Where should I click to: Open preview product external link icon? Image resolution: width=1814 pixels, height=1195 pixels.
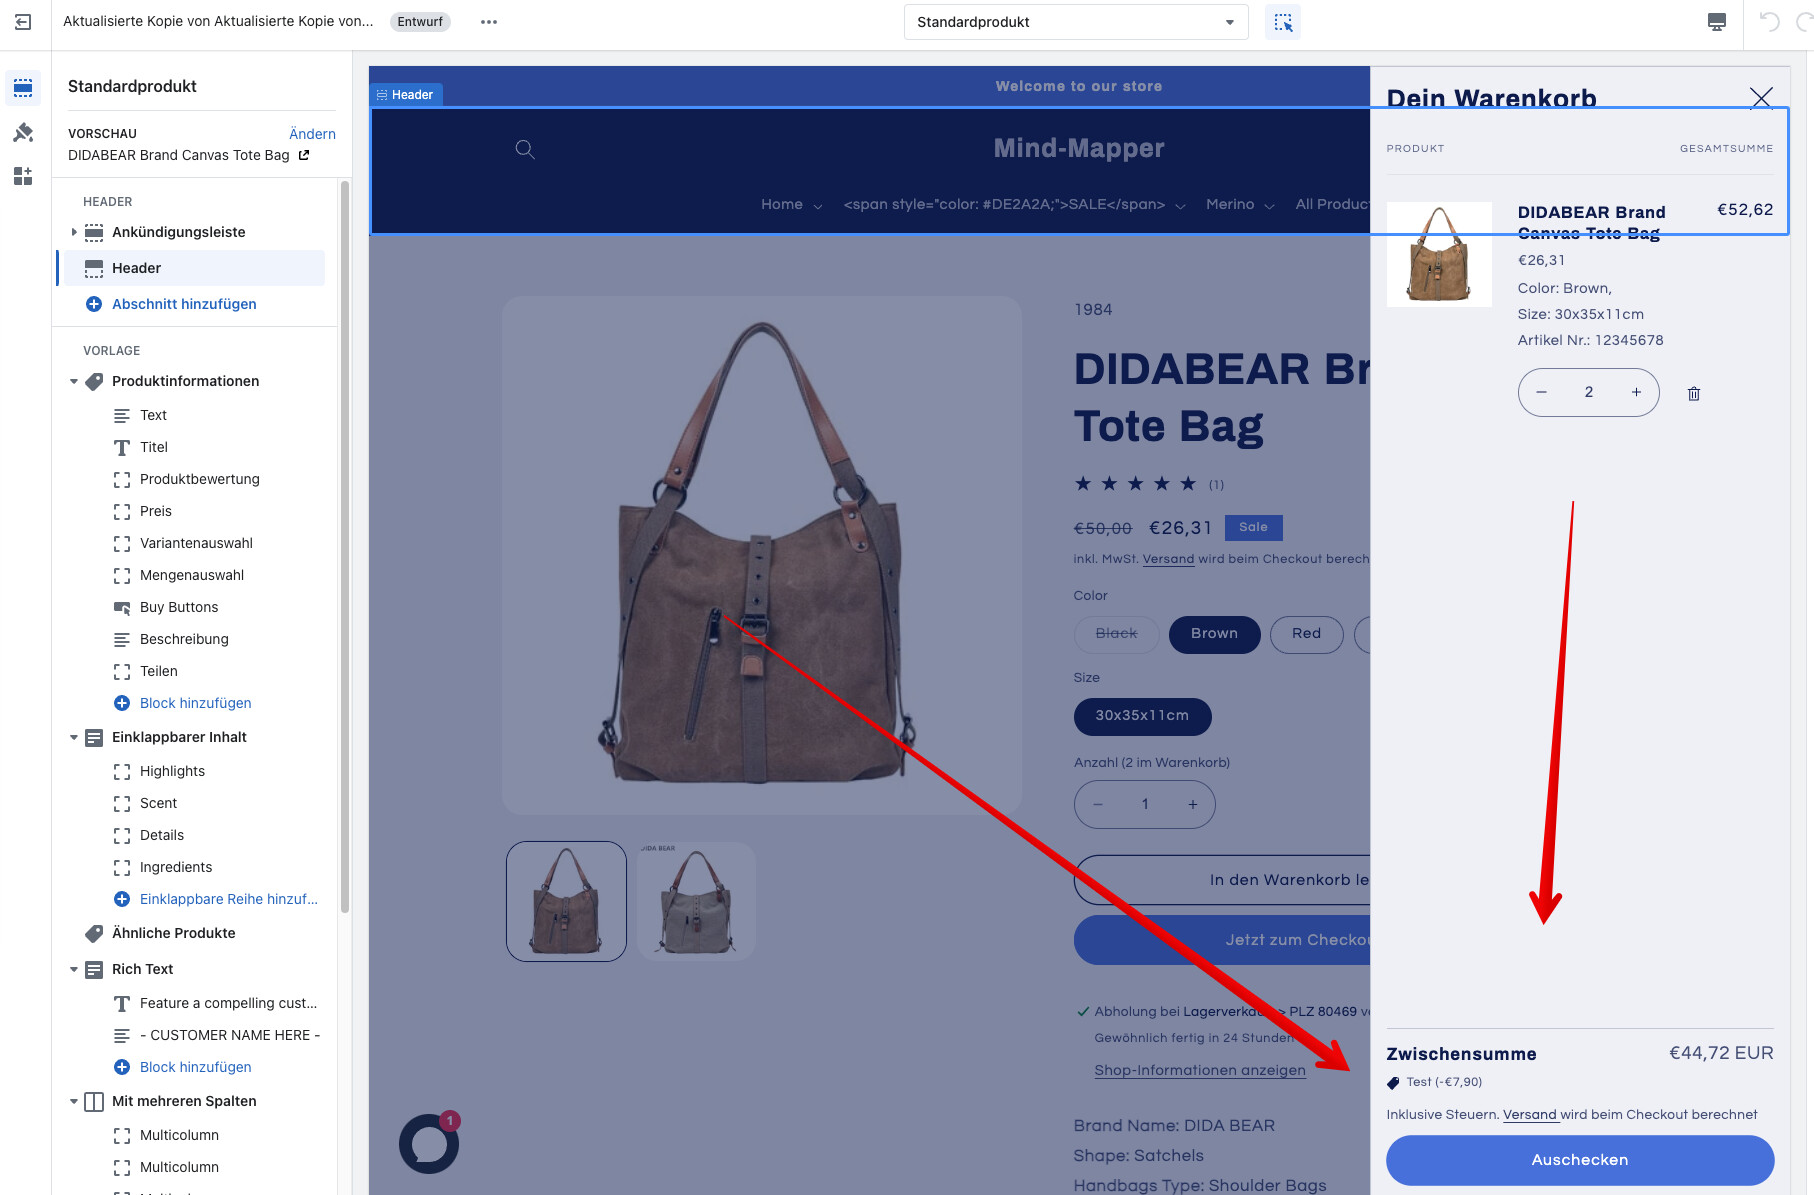(304, 155)
